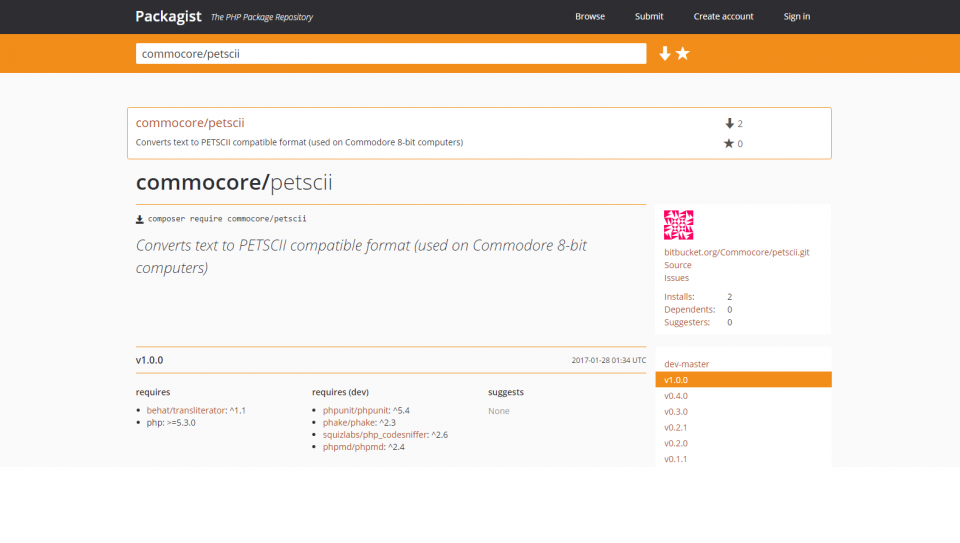Focus the package search input field

[391, 53]
